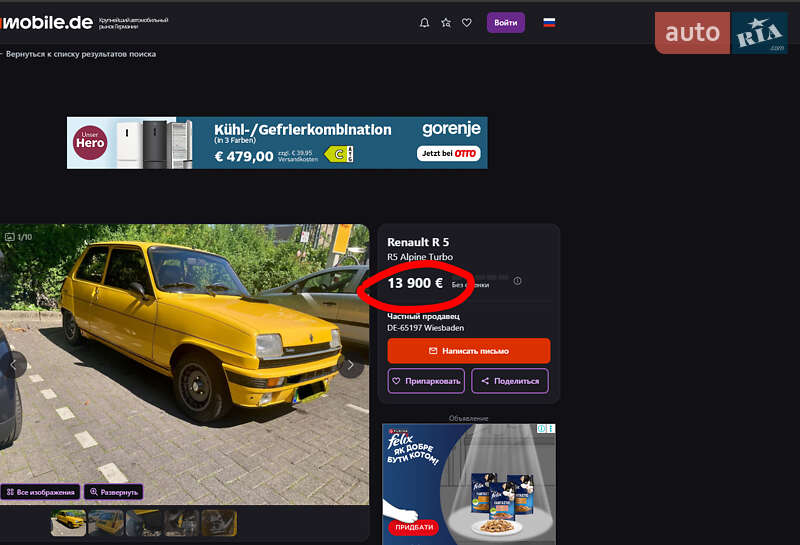Click Все изображения button
The width and height of the screenshot is (800, 545).
[41, 492]
